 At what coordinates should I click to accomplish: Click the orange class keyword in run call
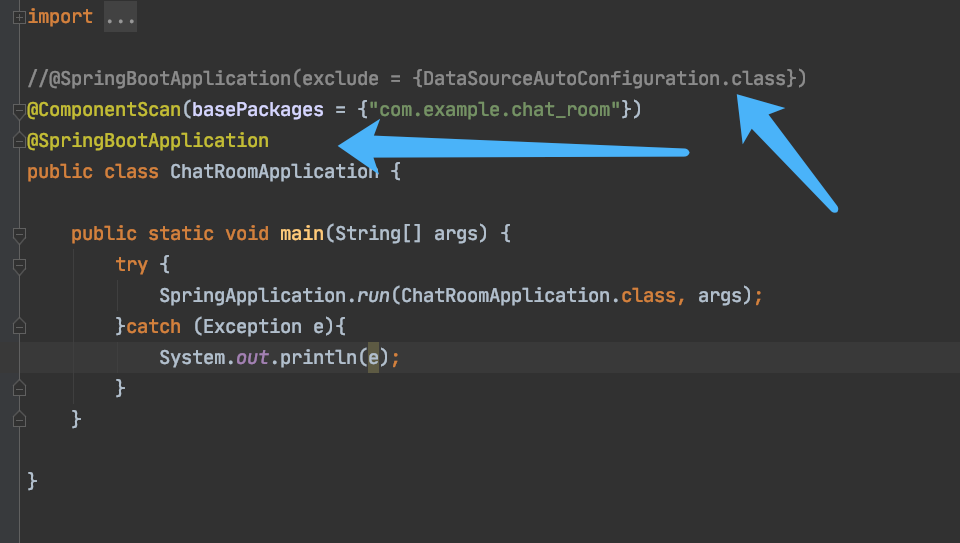[648, 296]
